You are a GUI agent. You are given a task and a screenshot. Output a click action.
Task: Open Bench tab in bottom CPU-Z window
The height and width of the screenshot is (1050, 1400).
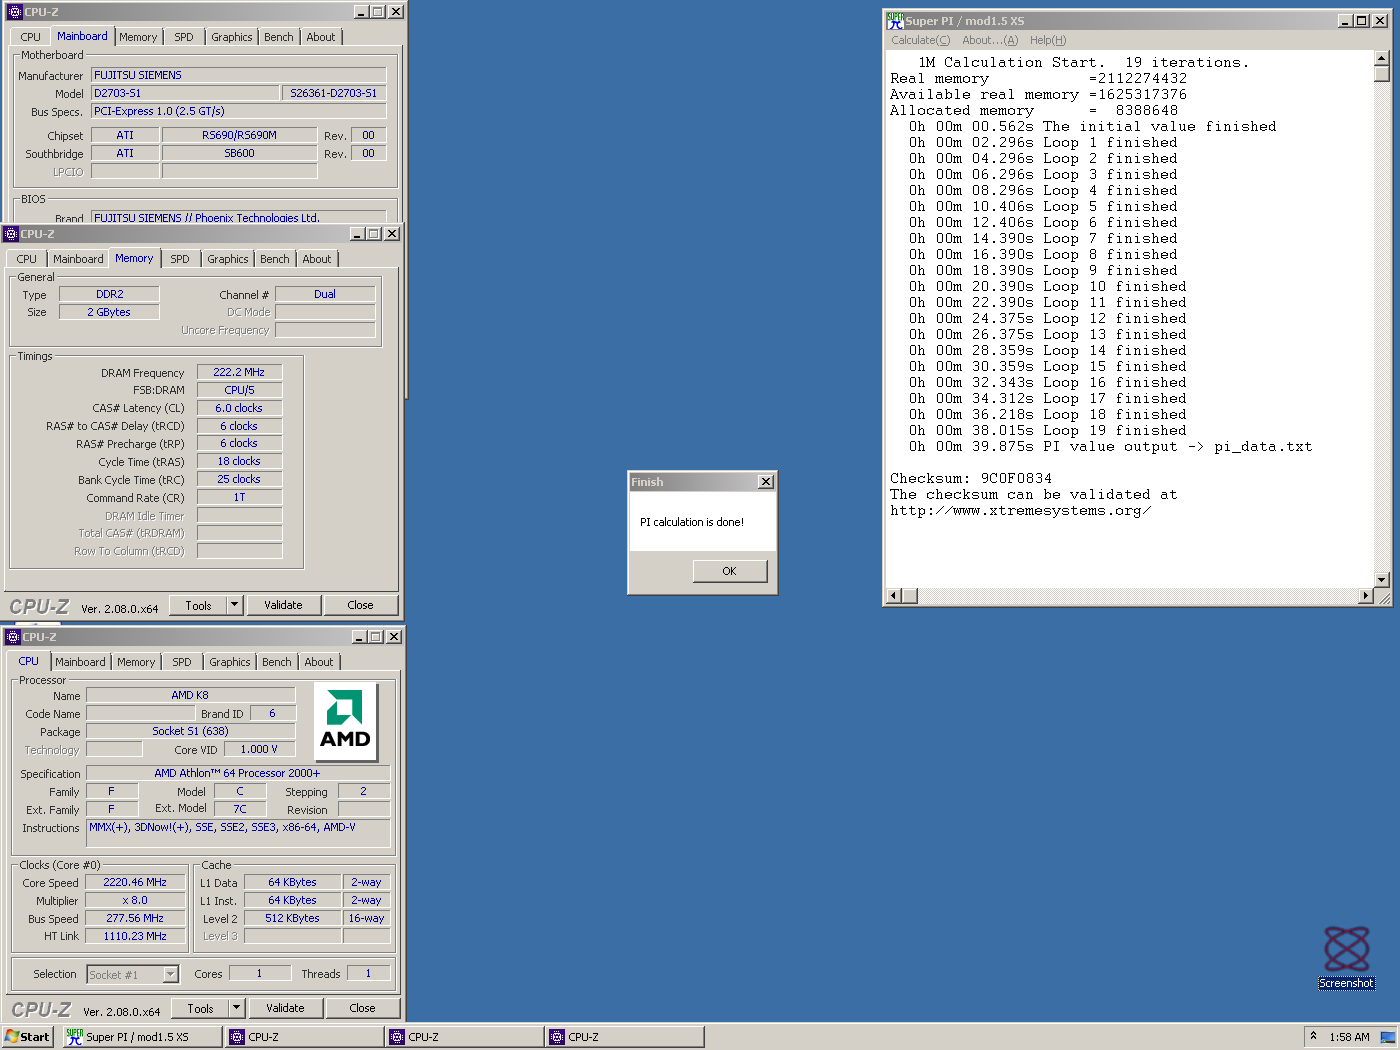pyautogui.click(x=277, y=662)
